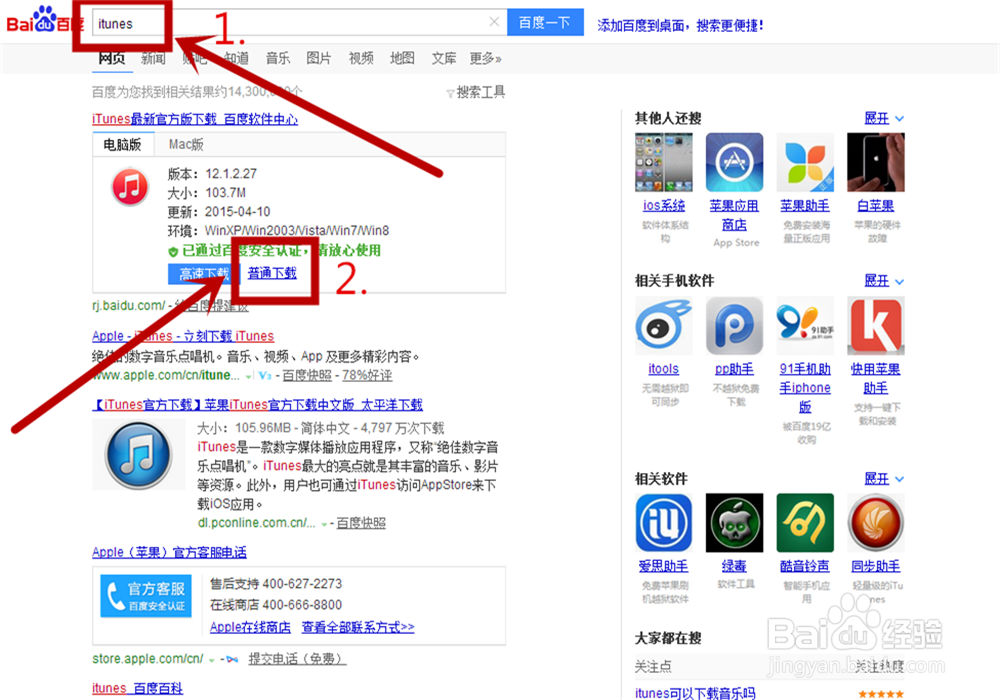Screen dimensions: 1000x700
Task: Click the 白苹果 phone thumbnail
Action: (876, 162)
